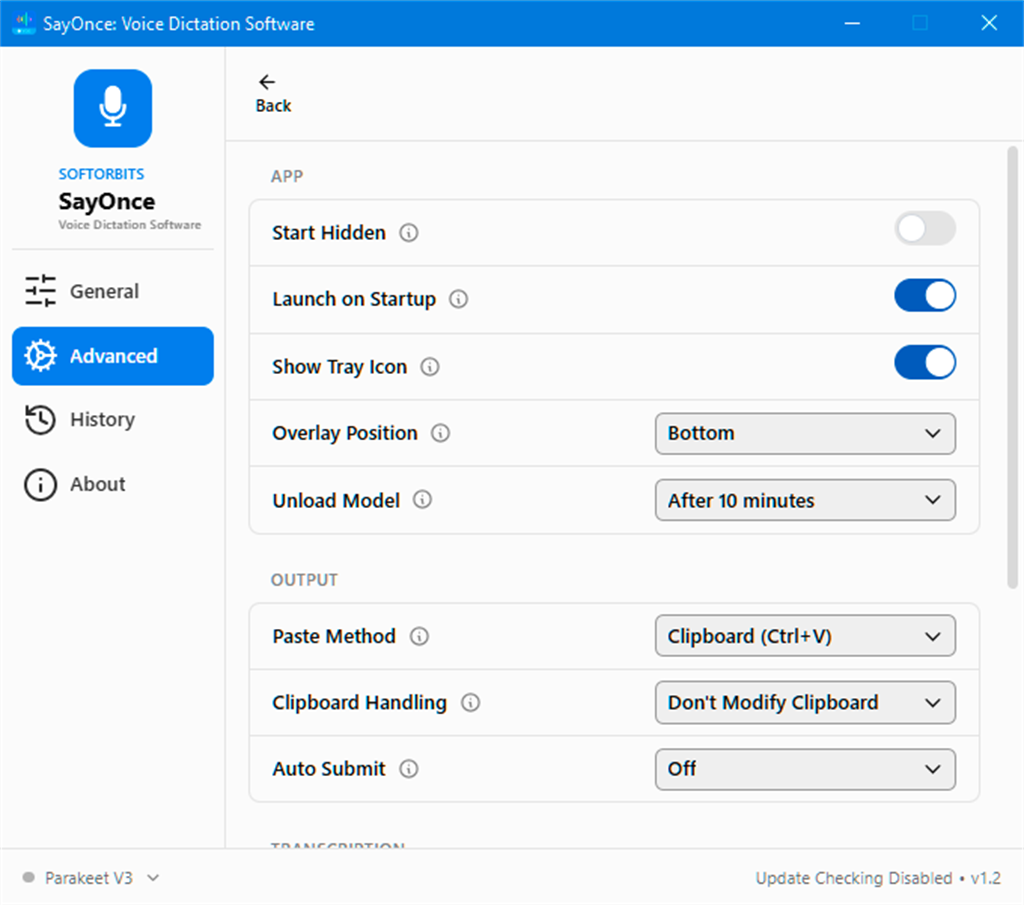The width and height of the screenshot is (1024, 905).
Task: Click the Clipboard Handling label
Action: 359,703
